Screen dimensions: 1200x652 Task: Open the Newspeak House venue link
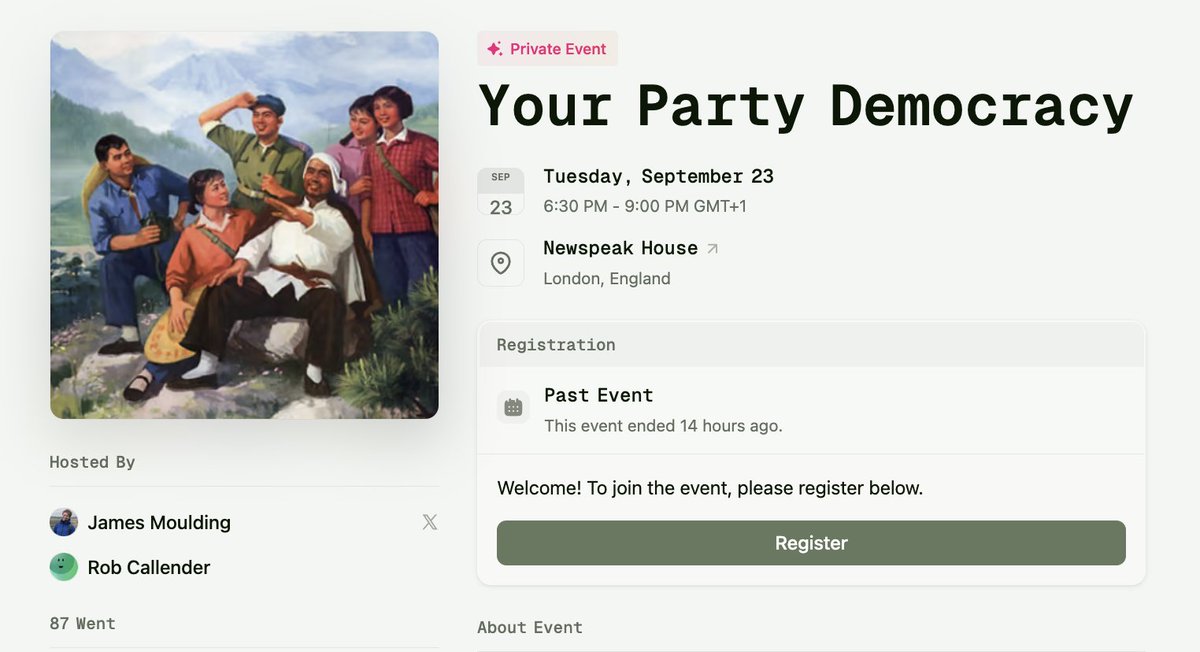tap(620, 248)
